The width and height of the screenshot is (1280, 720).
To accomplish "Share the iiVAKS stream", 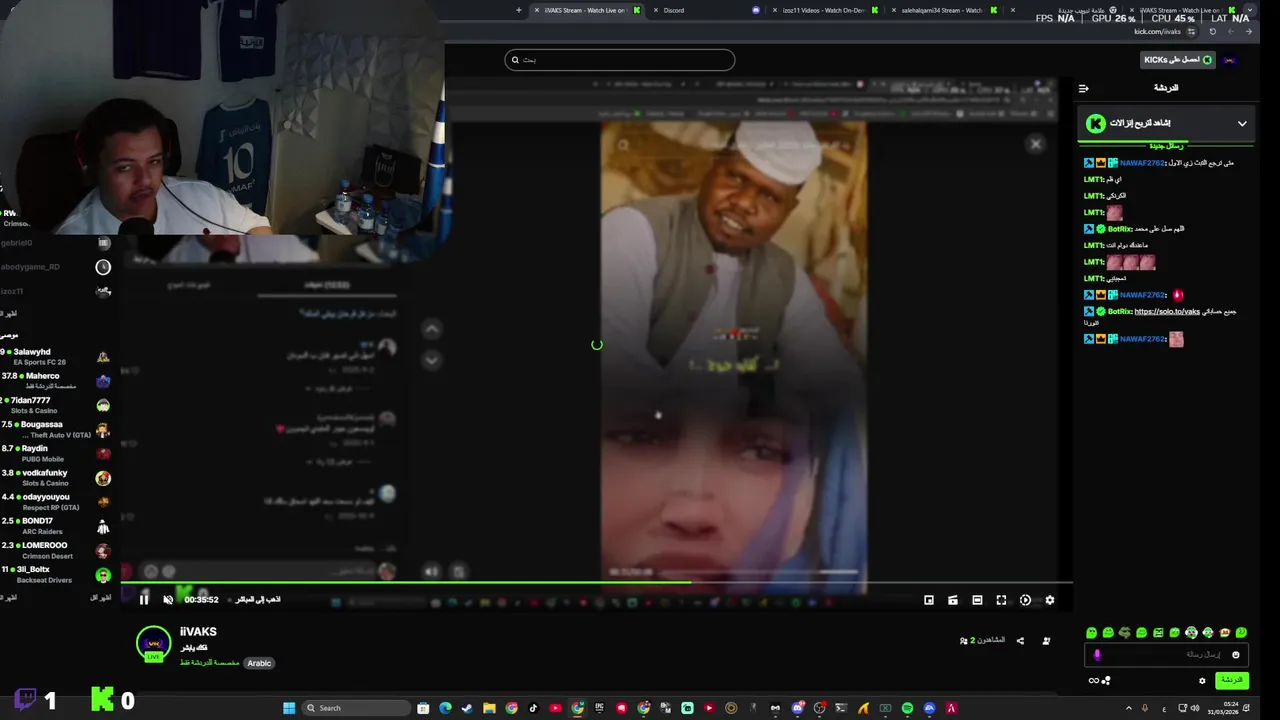I will (x=1020, y=641).
